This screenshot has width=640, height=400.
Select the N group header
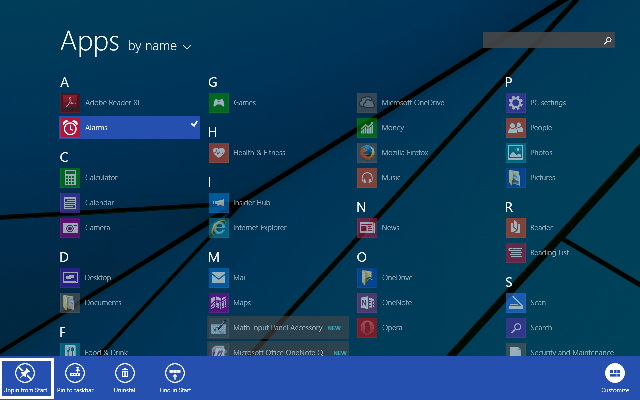pyautogui.click(x=361, y=207)
